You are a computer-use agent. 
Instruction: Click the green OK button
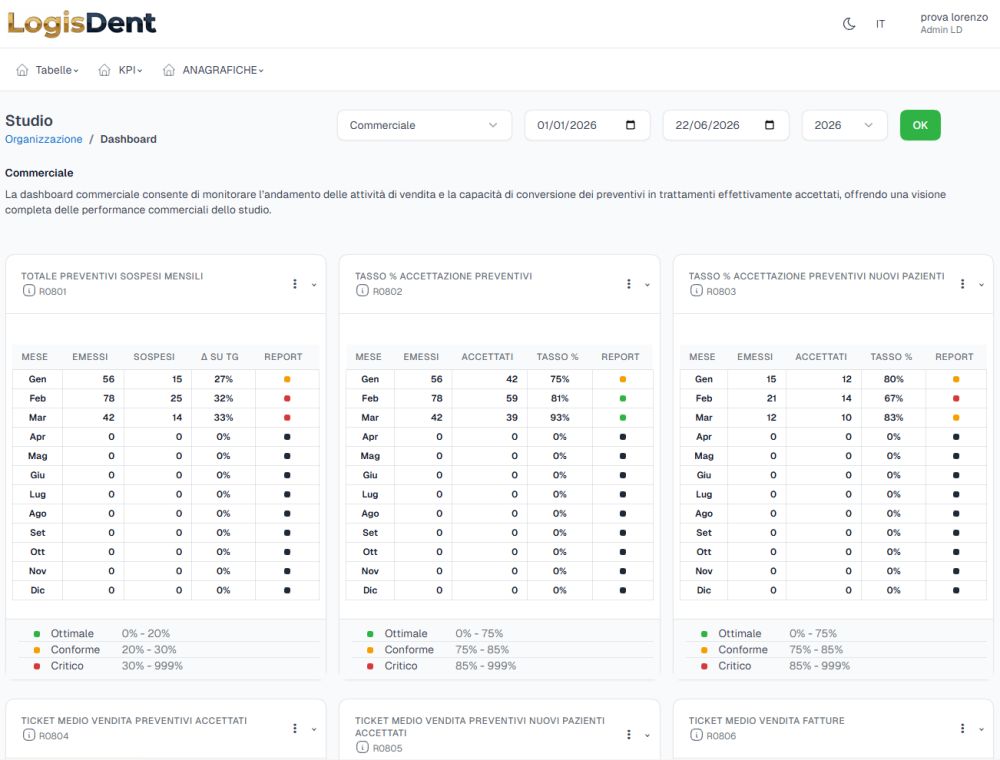coord(920,125)
